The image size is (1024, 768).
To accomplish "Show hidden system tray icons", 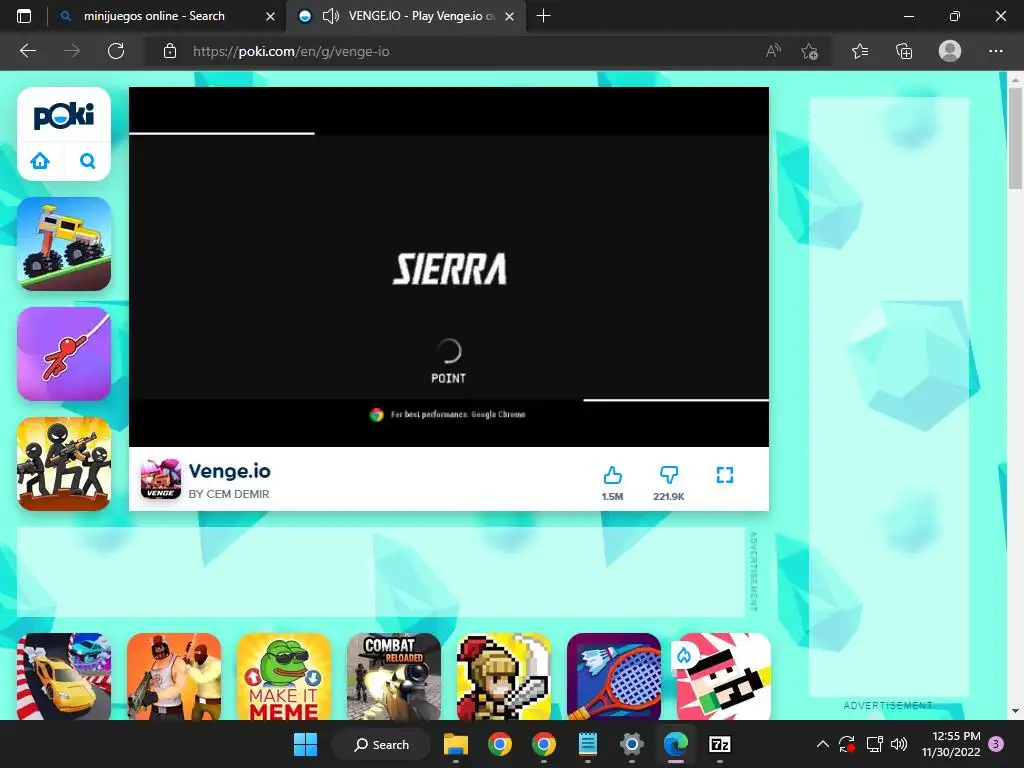I will [x=823, y=744].
